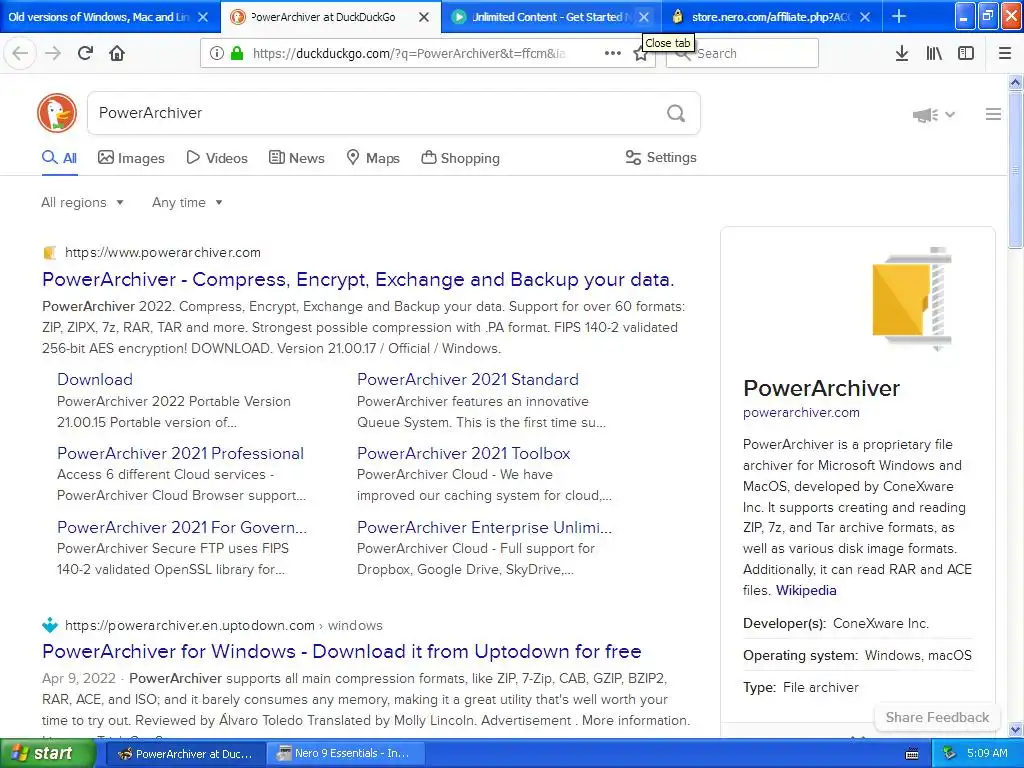Reload the current page

pyautogui.click(x=85, y=53)
